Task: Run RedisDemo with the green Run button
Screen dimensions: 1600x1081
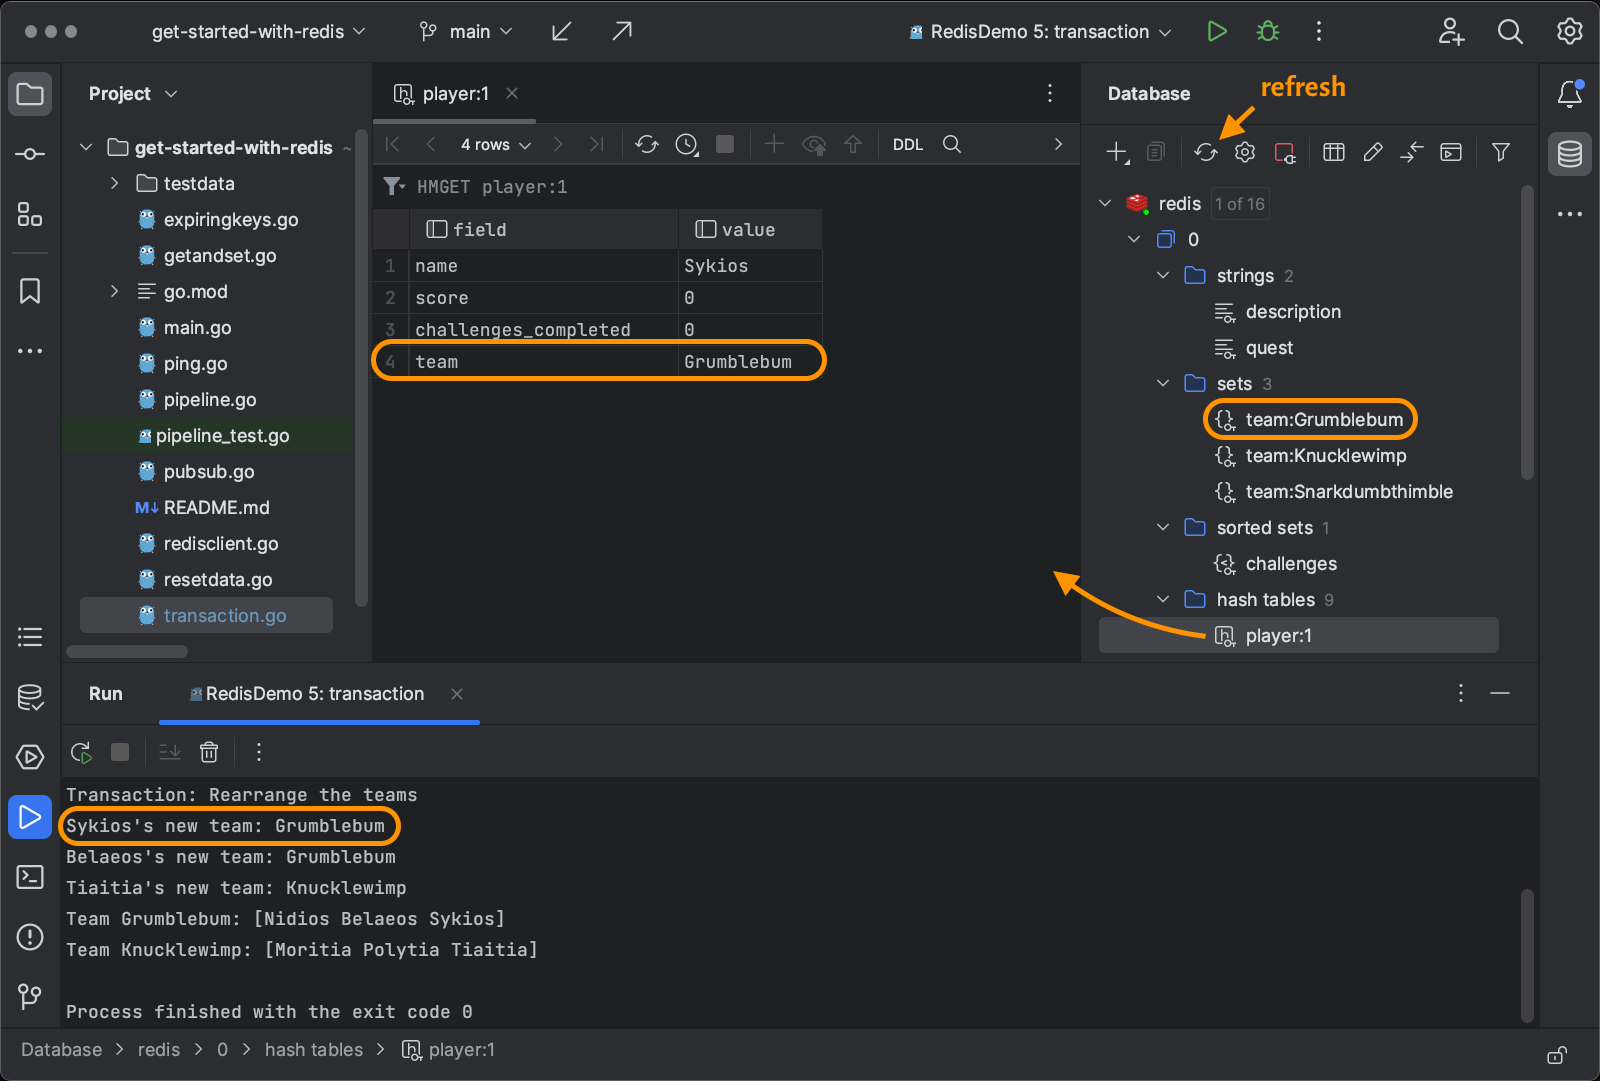Action: pyautogui.click(x=1216, y=32)
